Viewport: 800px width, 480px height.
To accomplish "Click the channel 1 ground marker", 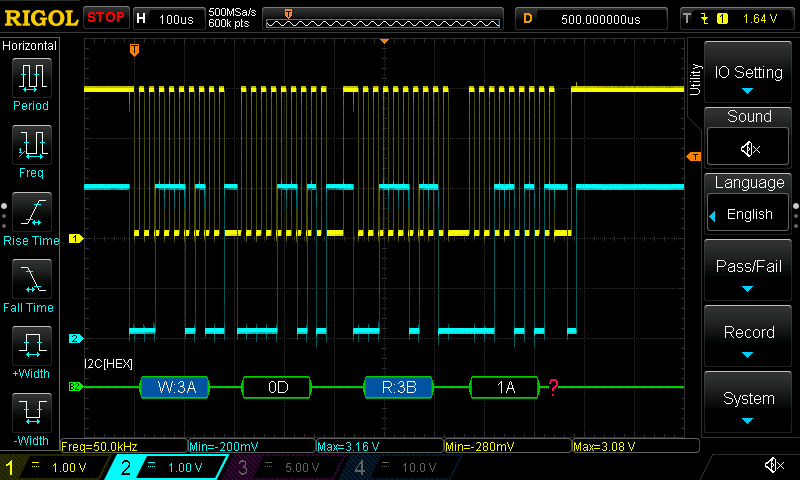I will coord(76,238).
